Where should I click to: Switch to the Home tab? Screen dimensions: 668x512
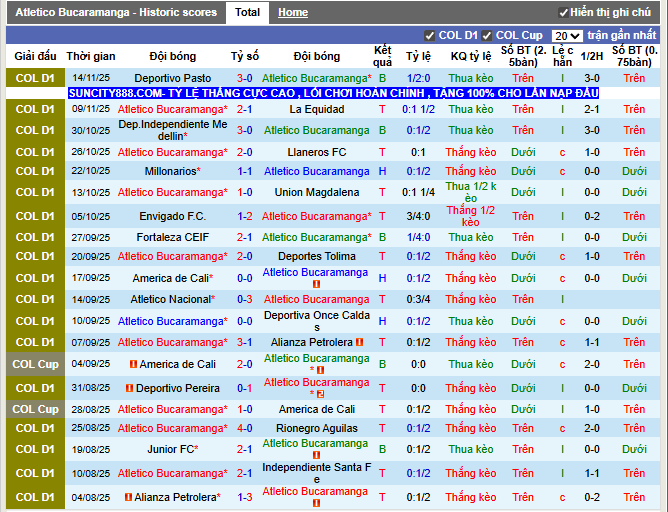pos(293,12)
